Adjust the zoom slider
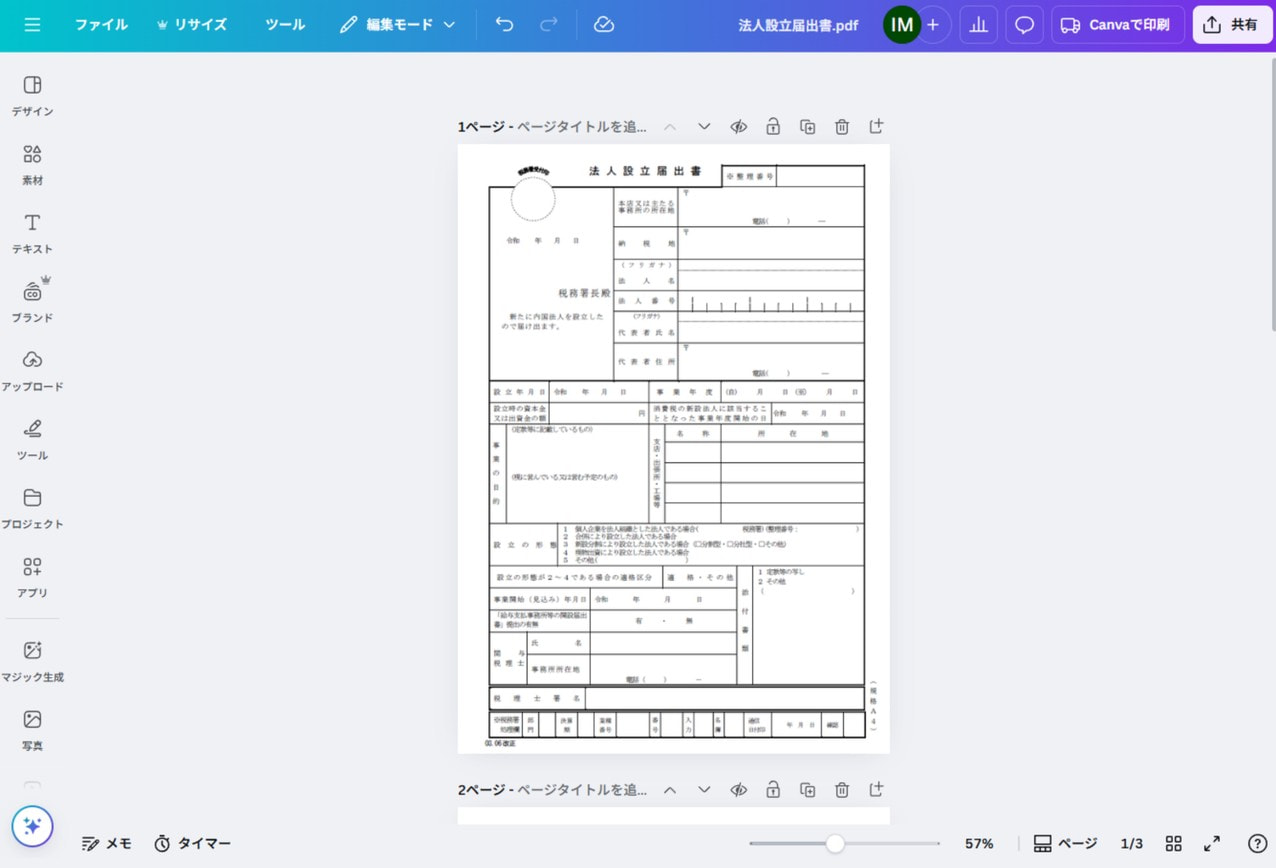Viewport: 1276px width, 868px height. pyautogui.click(x=836, y=843)
